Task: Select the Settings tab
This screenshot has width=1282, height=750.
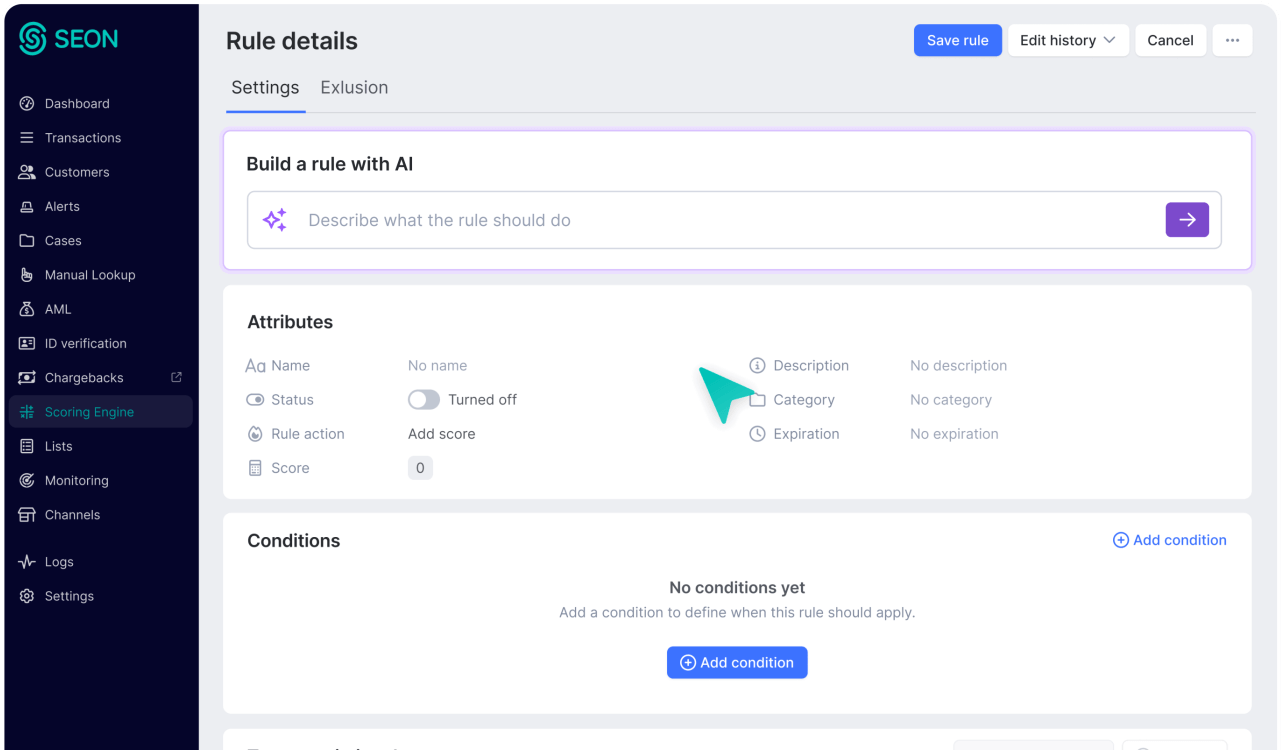Action: tap(265, 88)
